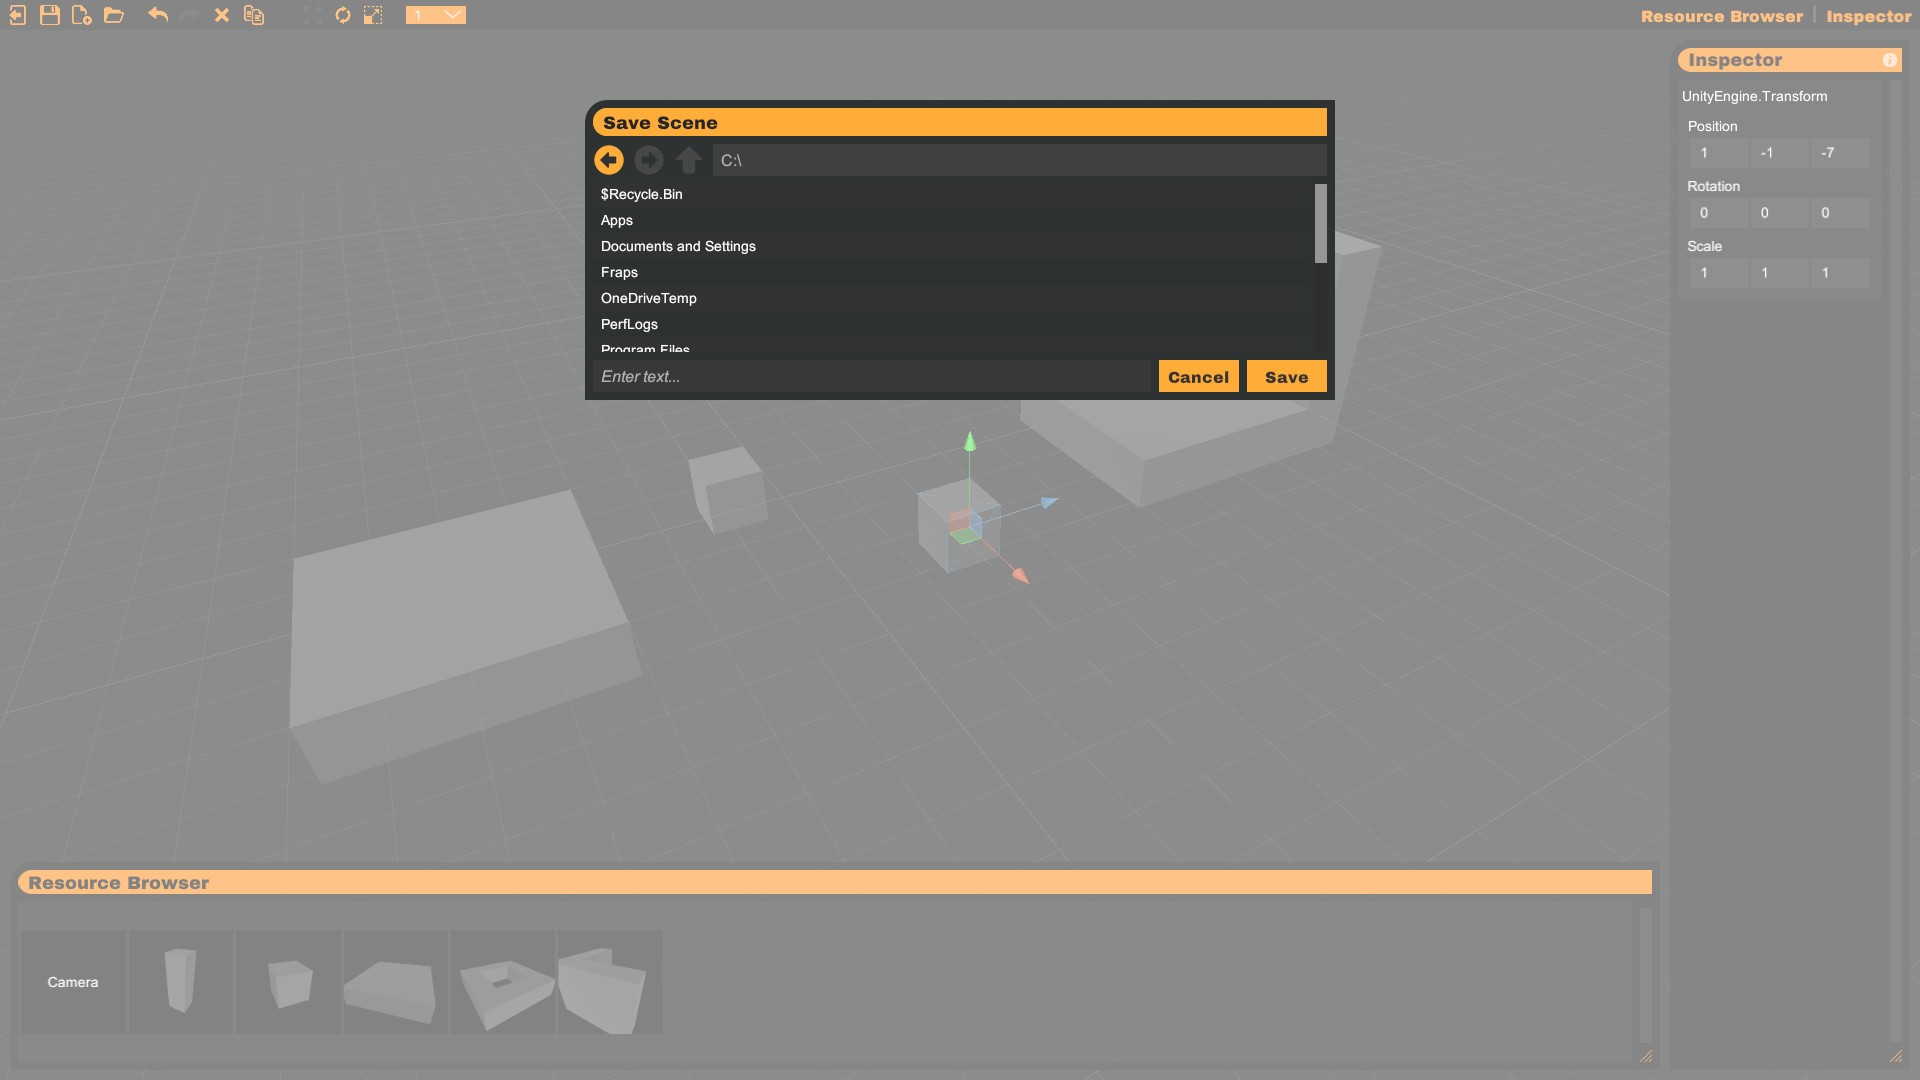
Task: Click the open folder toolbar icon
Action: click(113, 15)
